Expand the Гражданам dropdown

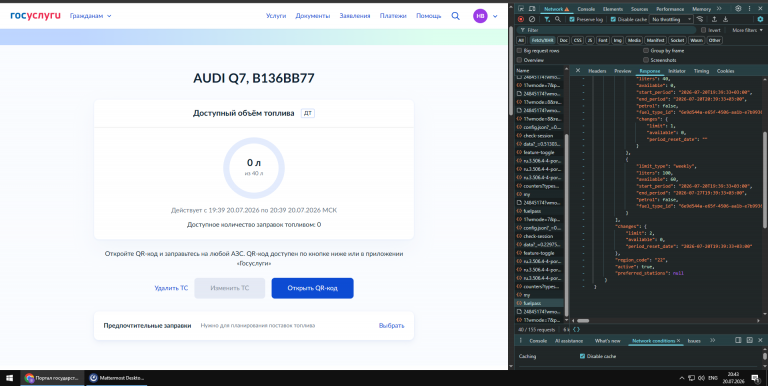pyautogui.click(x=91, y=16)
